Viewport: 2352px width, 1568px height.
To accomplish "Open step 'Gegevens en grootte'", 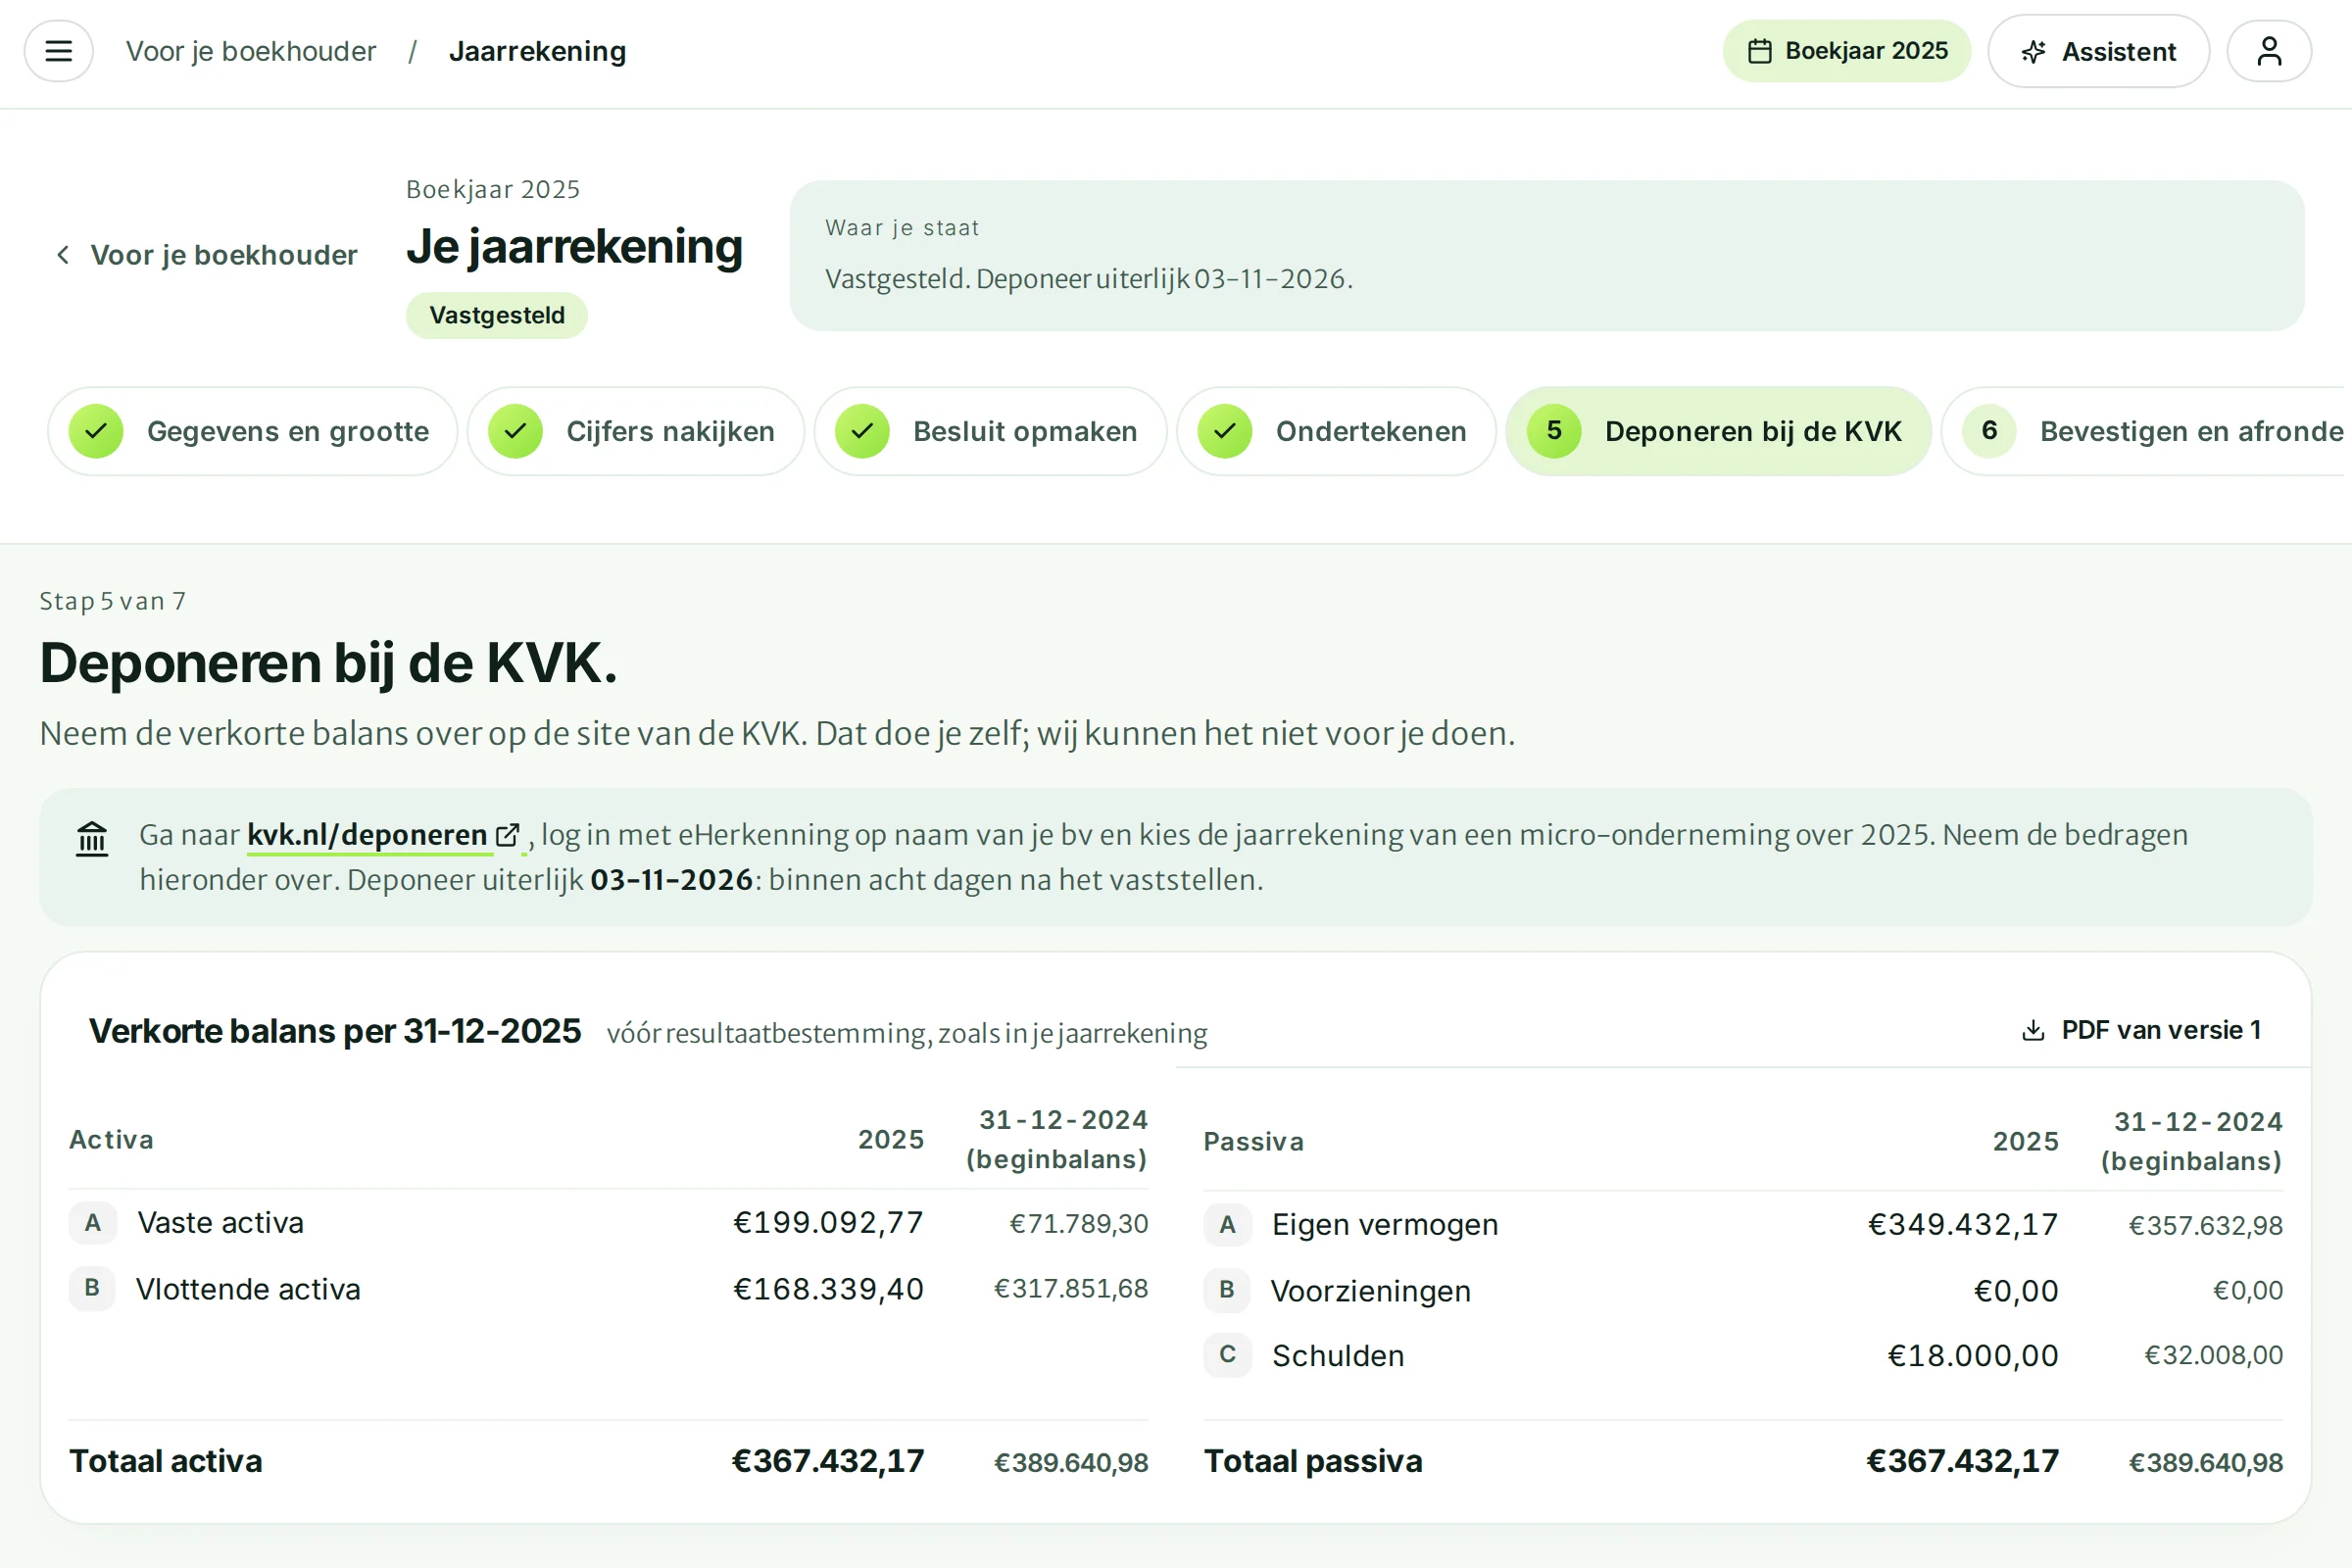I will coord(252,431).
